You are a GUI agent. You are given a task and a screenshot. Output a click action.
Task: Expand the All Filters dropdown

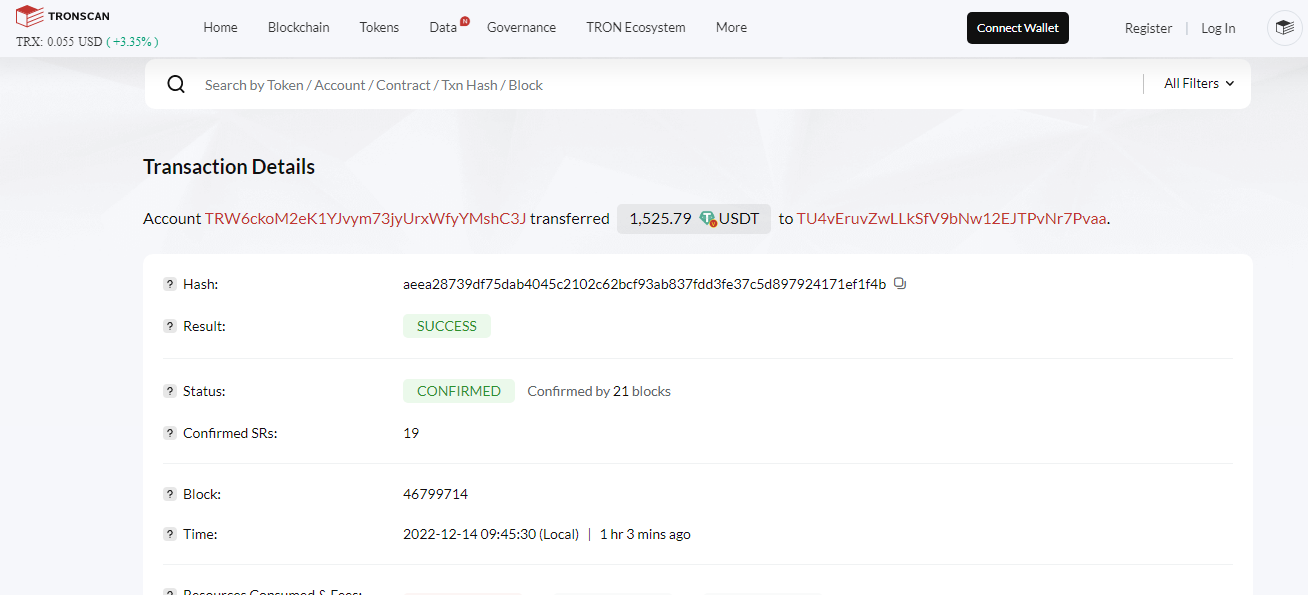point(1199,84)
